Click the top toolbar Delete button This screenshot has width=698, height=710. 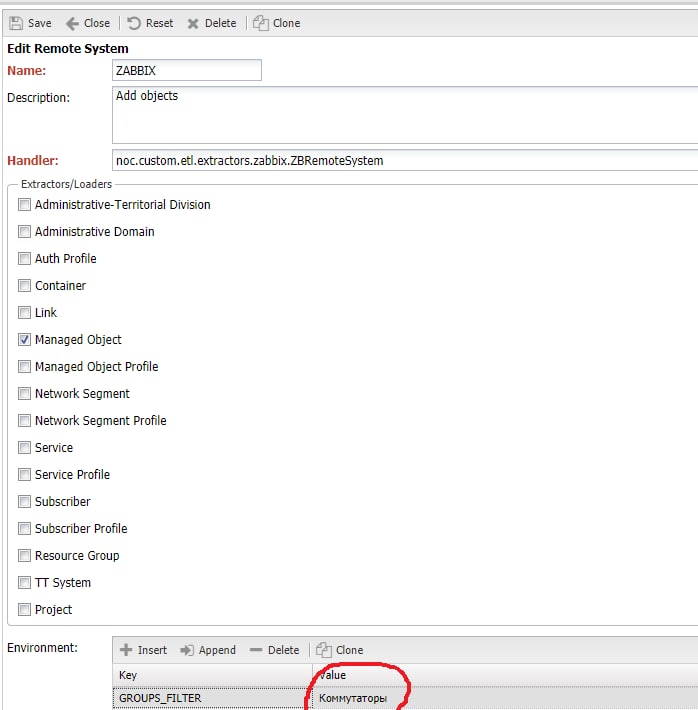[x=212, y=23]
